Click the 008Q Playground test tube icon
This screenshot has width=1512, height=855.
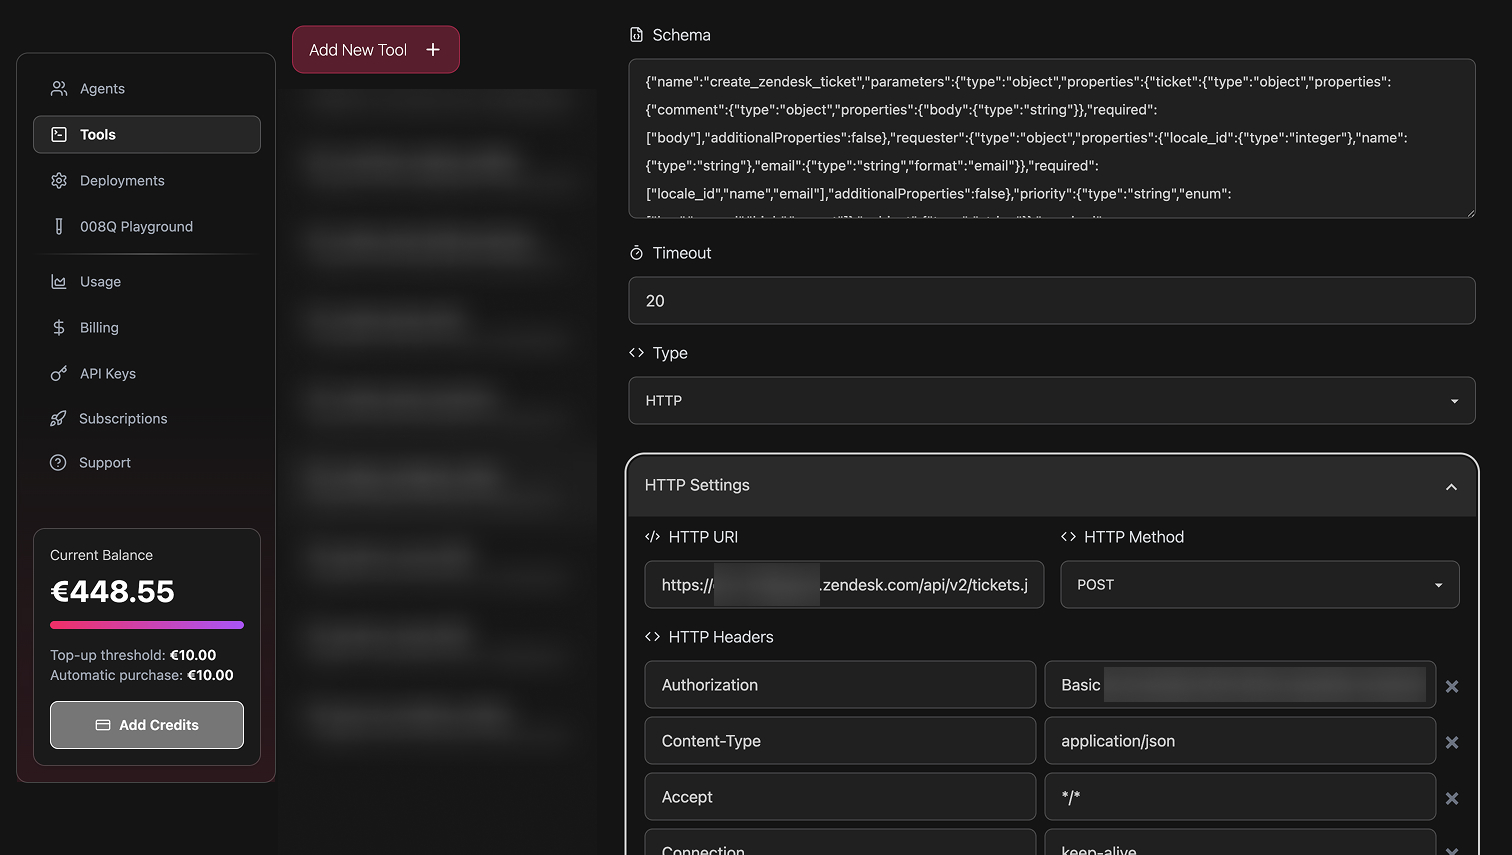[59, 227]
